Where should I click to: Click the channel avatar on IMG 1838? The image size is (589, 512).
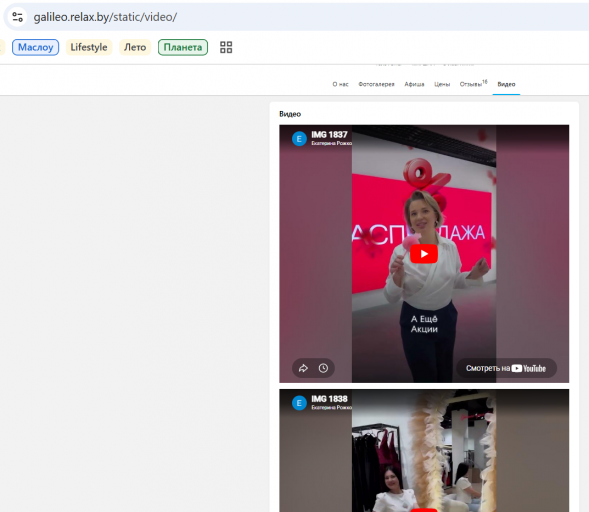click(299, 403)
